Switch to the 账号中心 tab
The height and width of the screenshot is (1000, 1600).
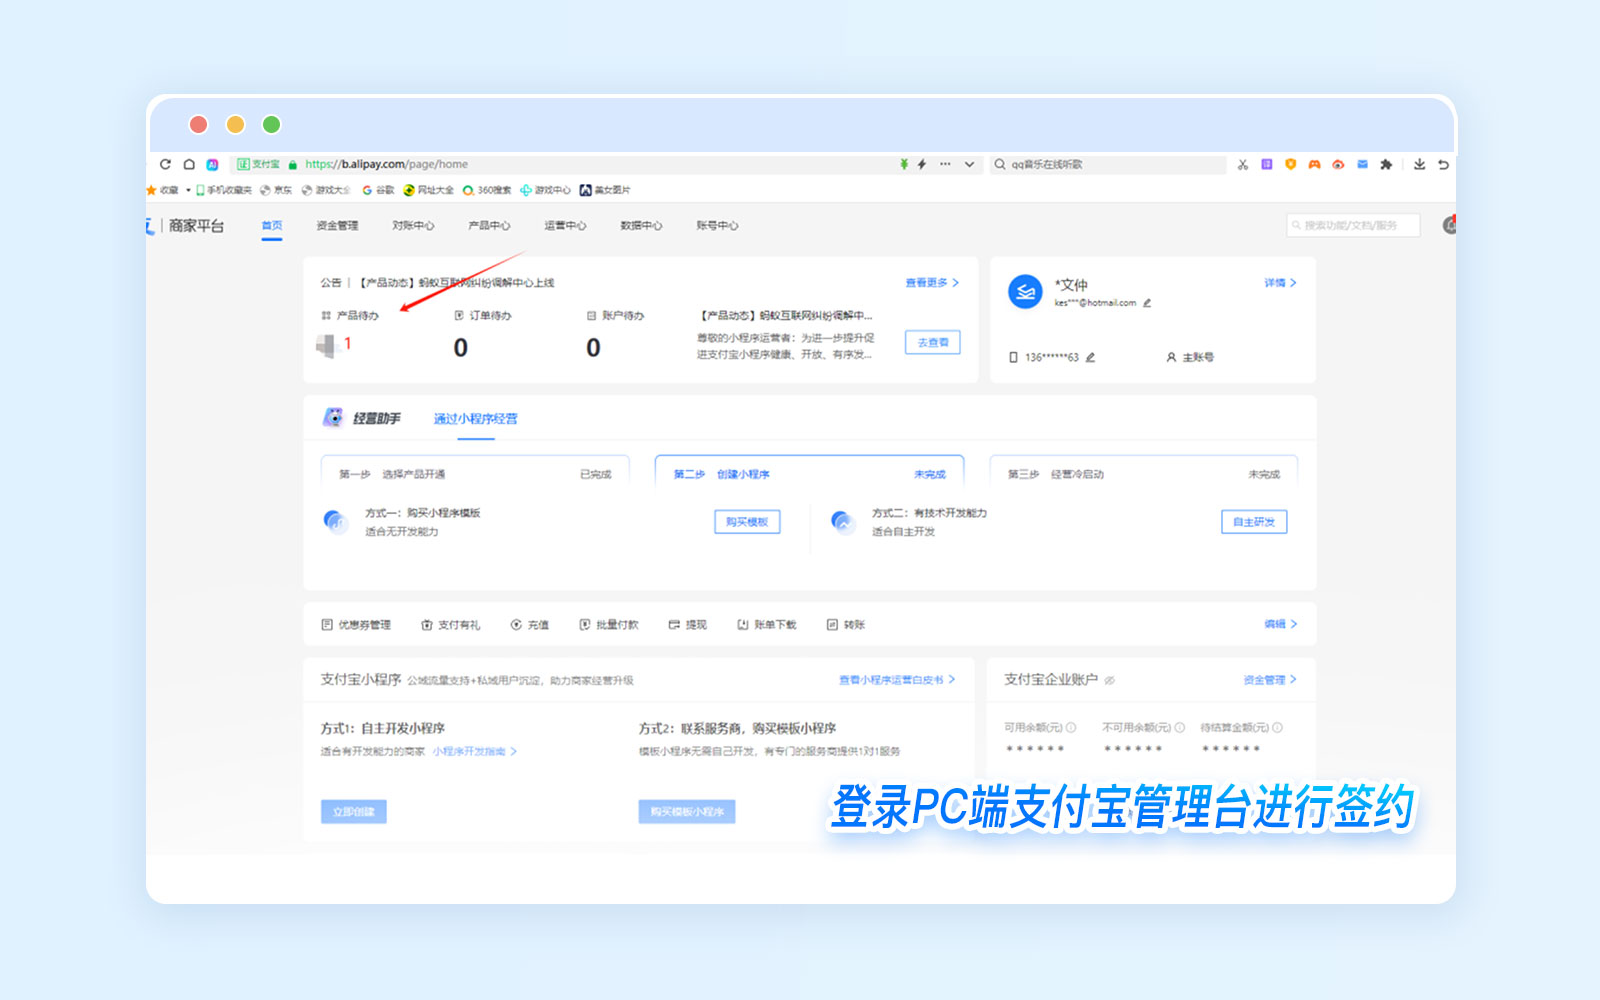tap(717, 226)
